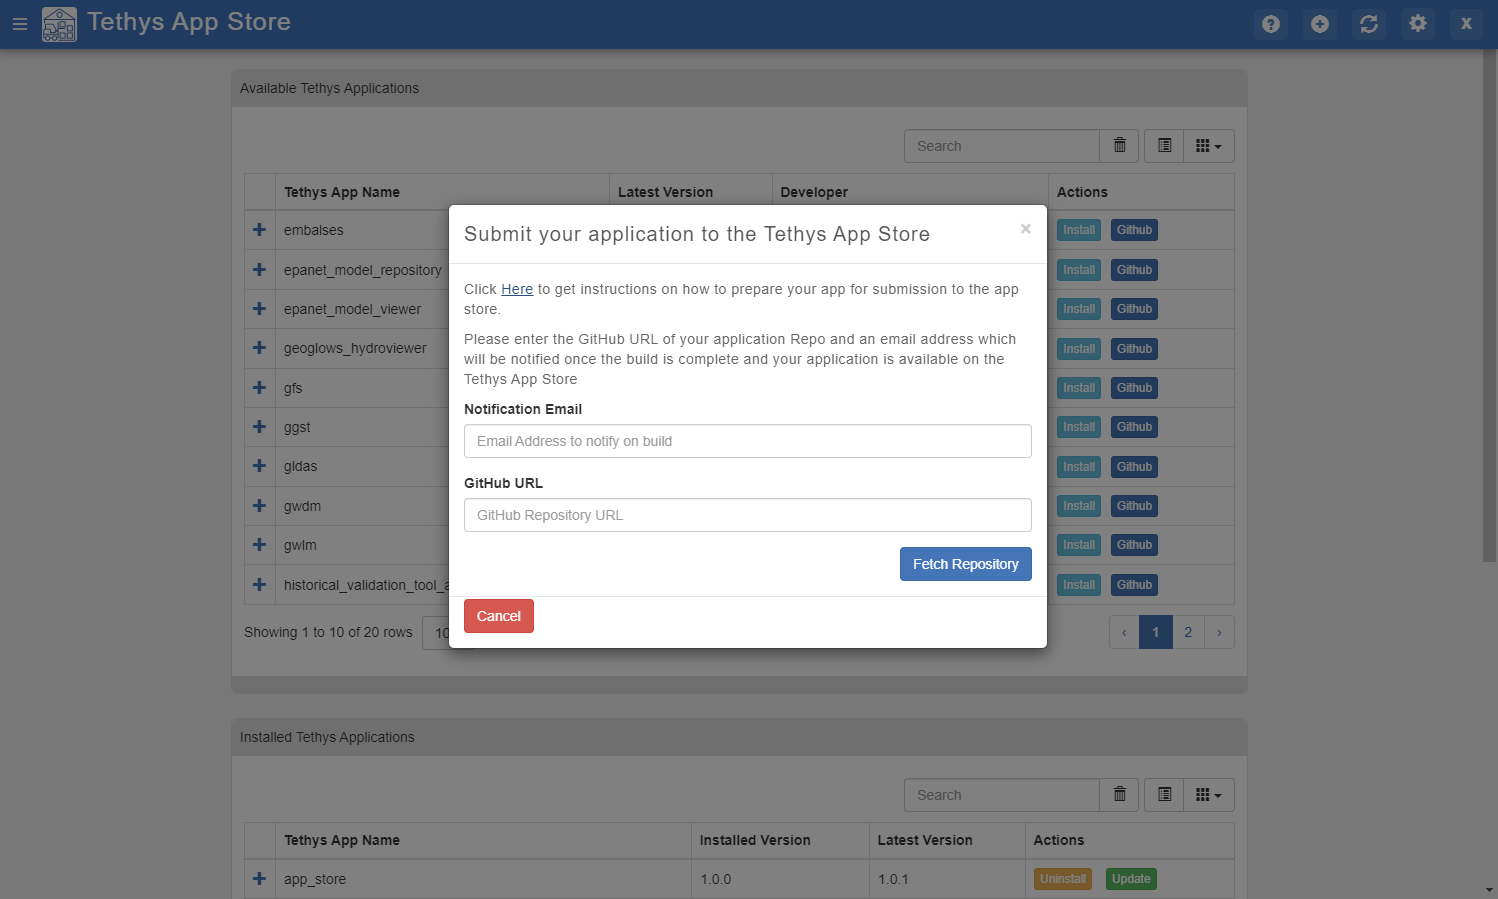
Task: Open Github for the gldas app
Action: (x=1134, y=467)
